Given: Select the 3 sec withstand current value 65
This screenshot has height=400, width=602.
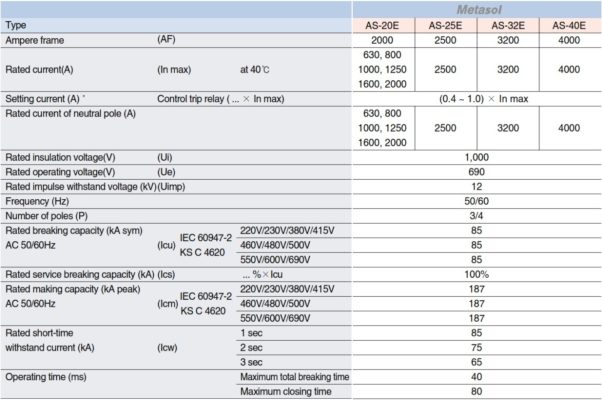Looking at the screenshot, I should 476,361.
